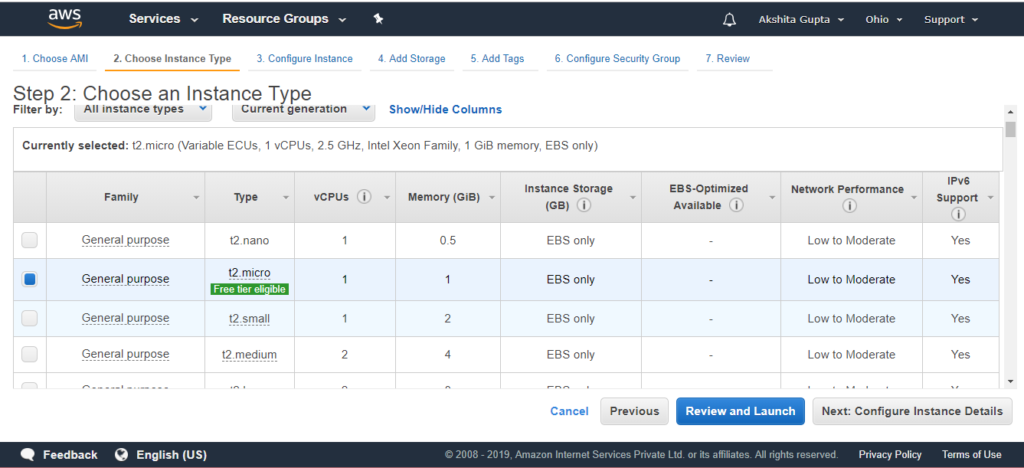Image resolution: width=1024 pixels, height=468 pixels.
Task: Go to the 7. Review step
Action: click(728, 59)
